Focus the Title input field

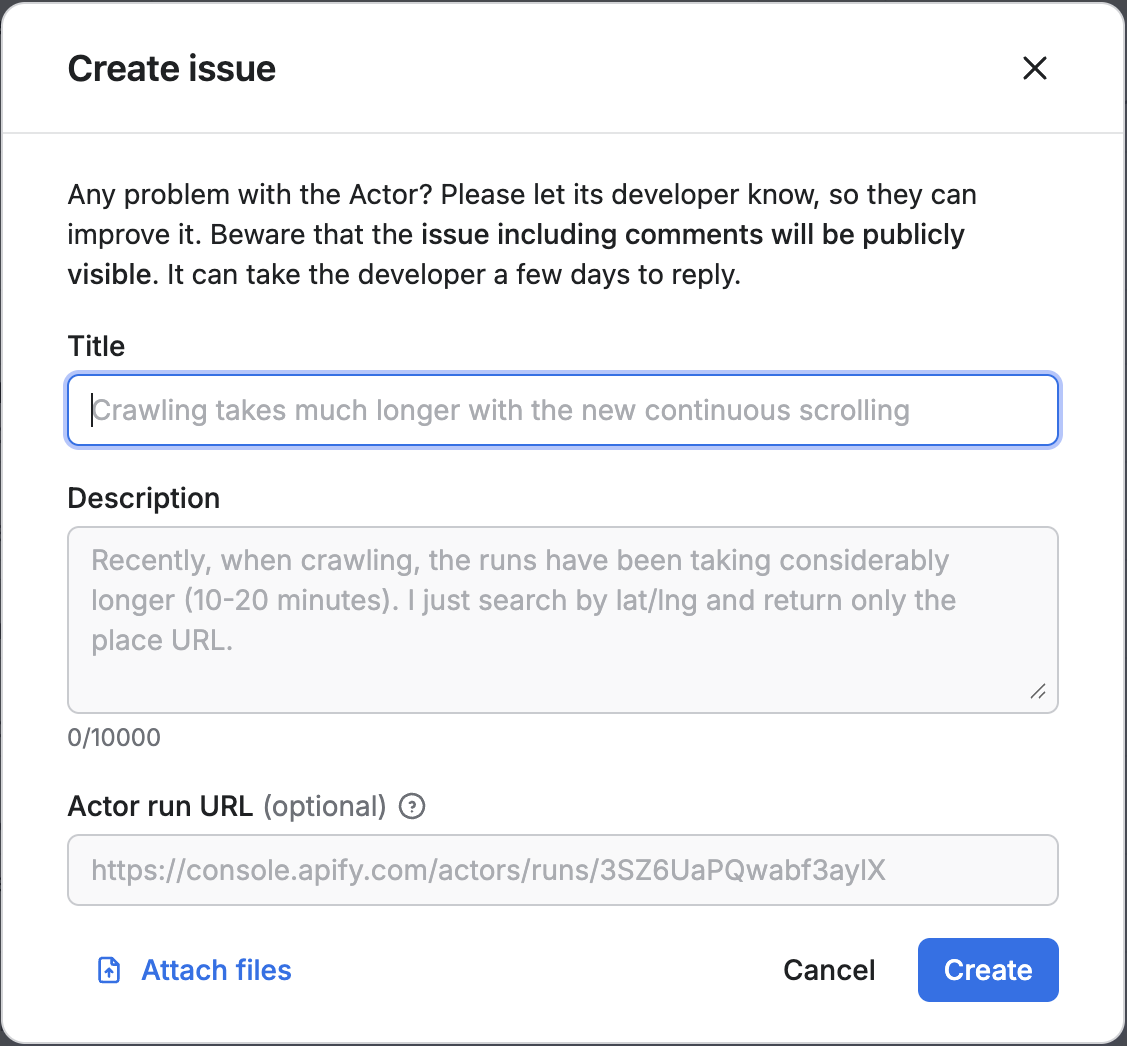562,410
